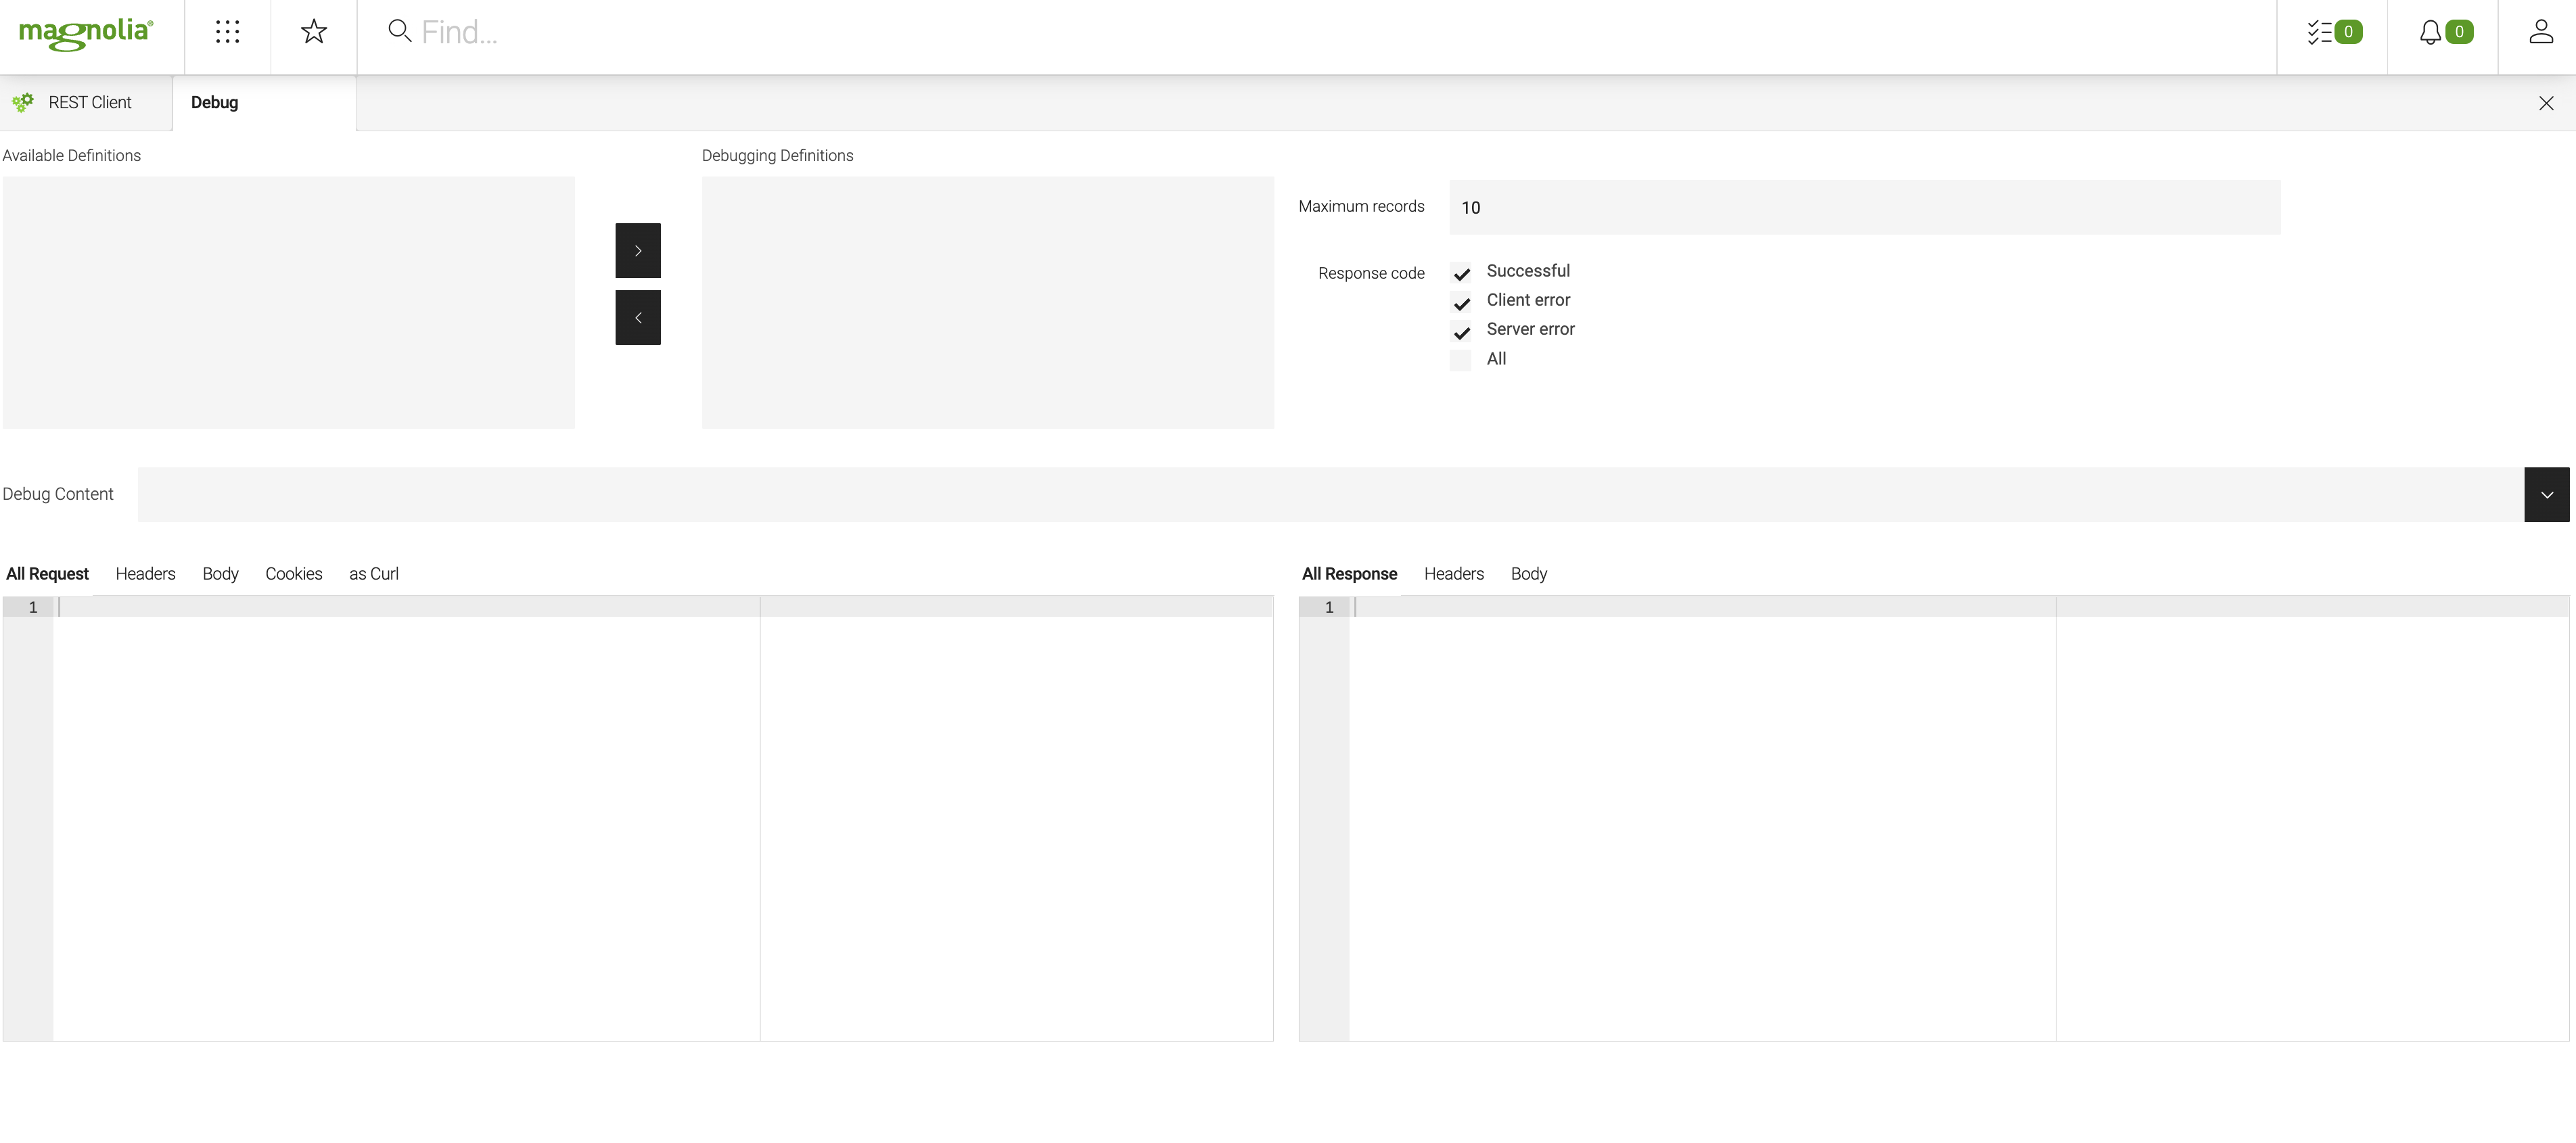Expand the Debug Content dropdown arrow

[x=2547, y=494]
